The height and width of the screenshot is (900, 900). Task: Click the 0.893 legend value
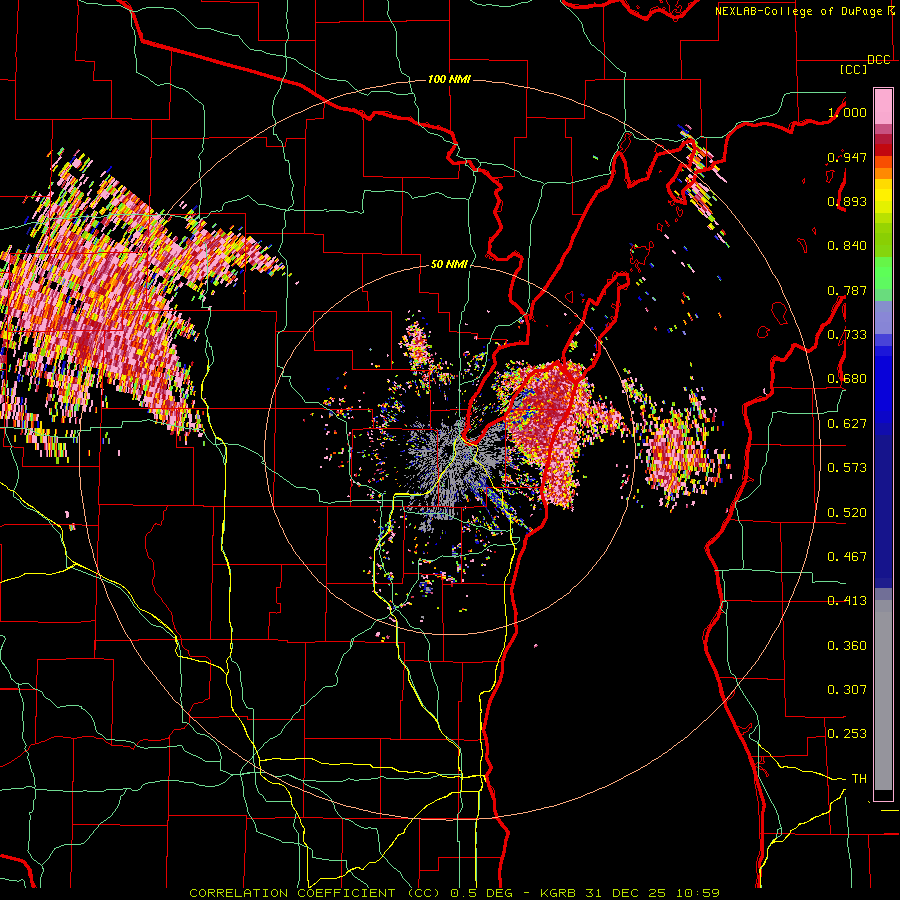point(847,201)
